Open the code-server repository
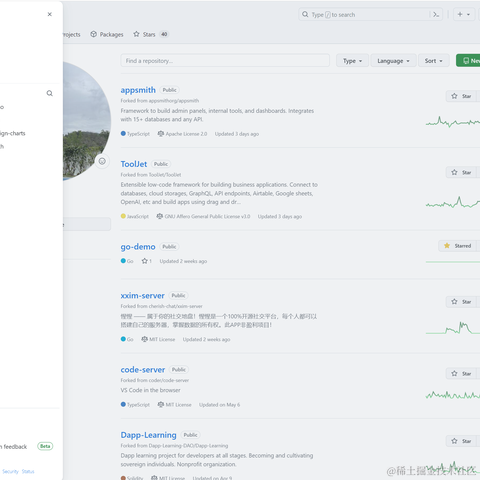Screen dimensions: 480x480 point(143,370)
